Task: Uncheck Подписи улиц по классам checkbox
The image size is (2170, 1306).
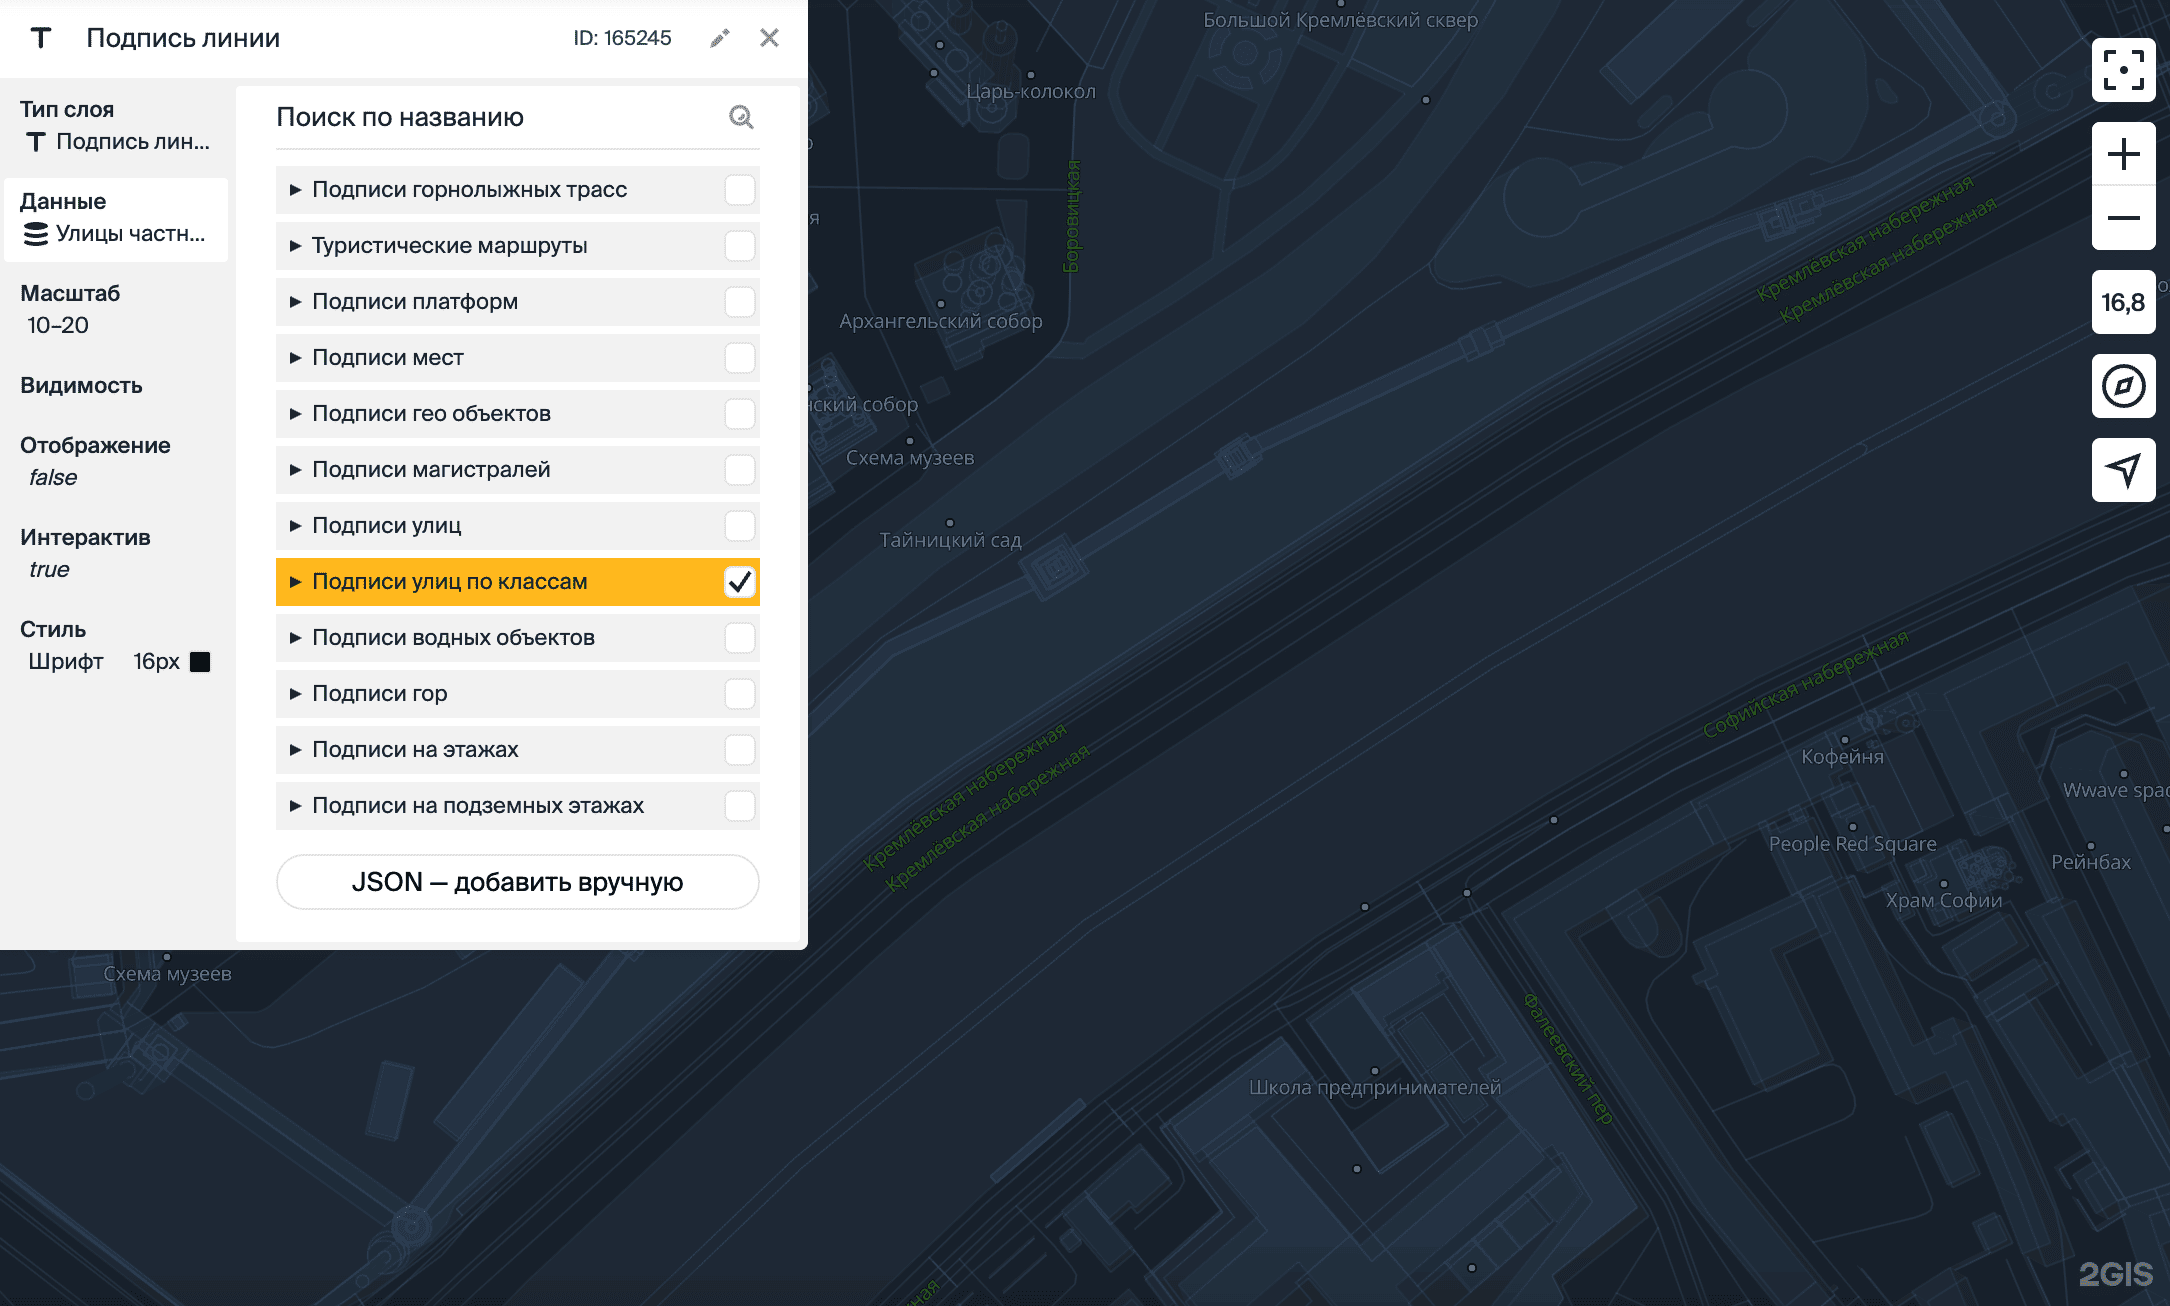Action: point(739,582)
